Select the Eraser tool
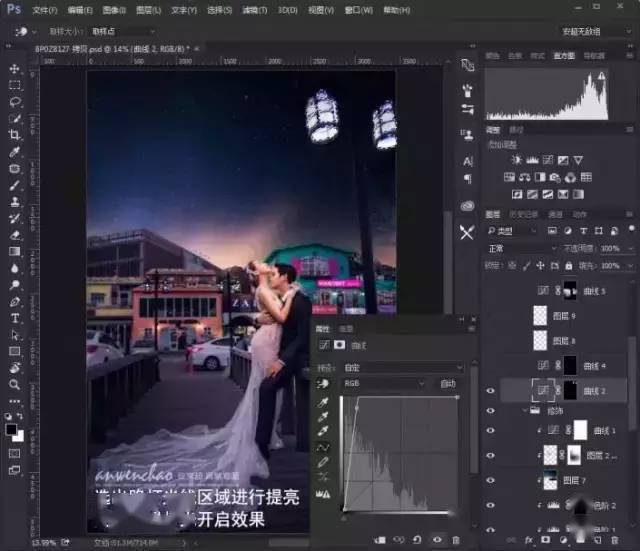 14,235
